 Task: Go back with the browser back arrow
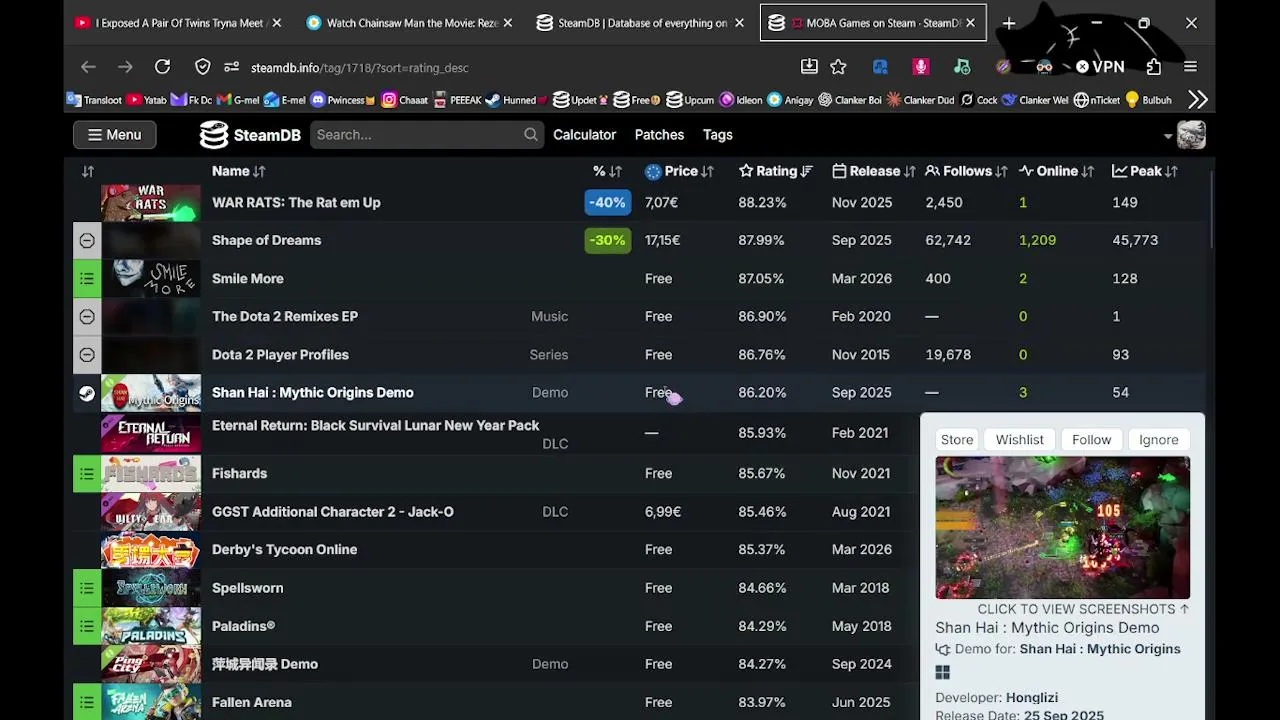point(88,67)
